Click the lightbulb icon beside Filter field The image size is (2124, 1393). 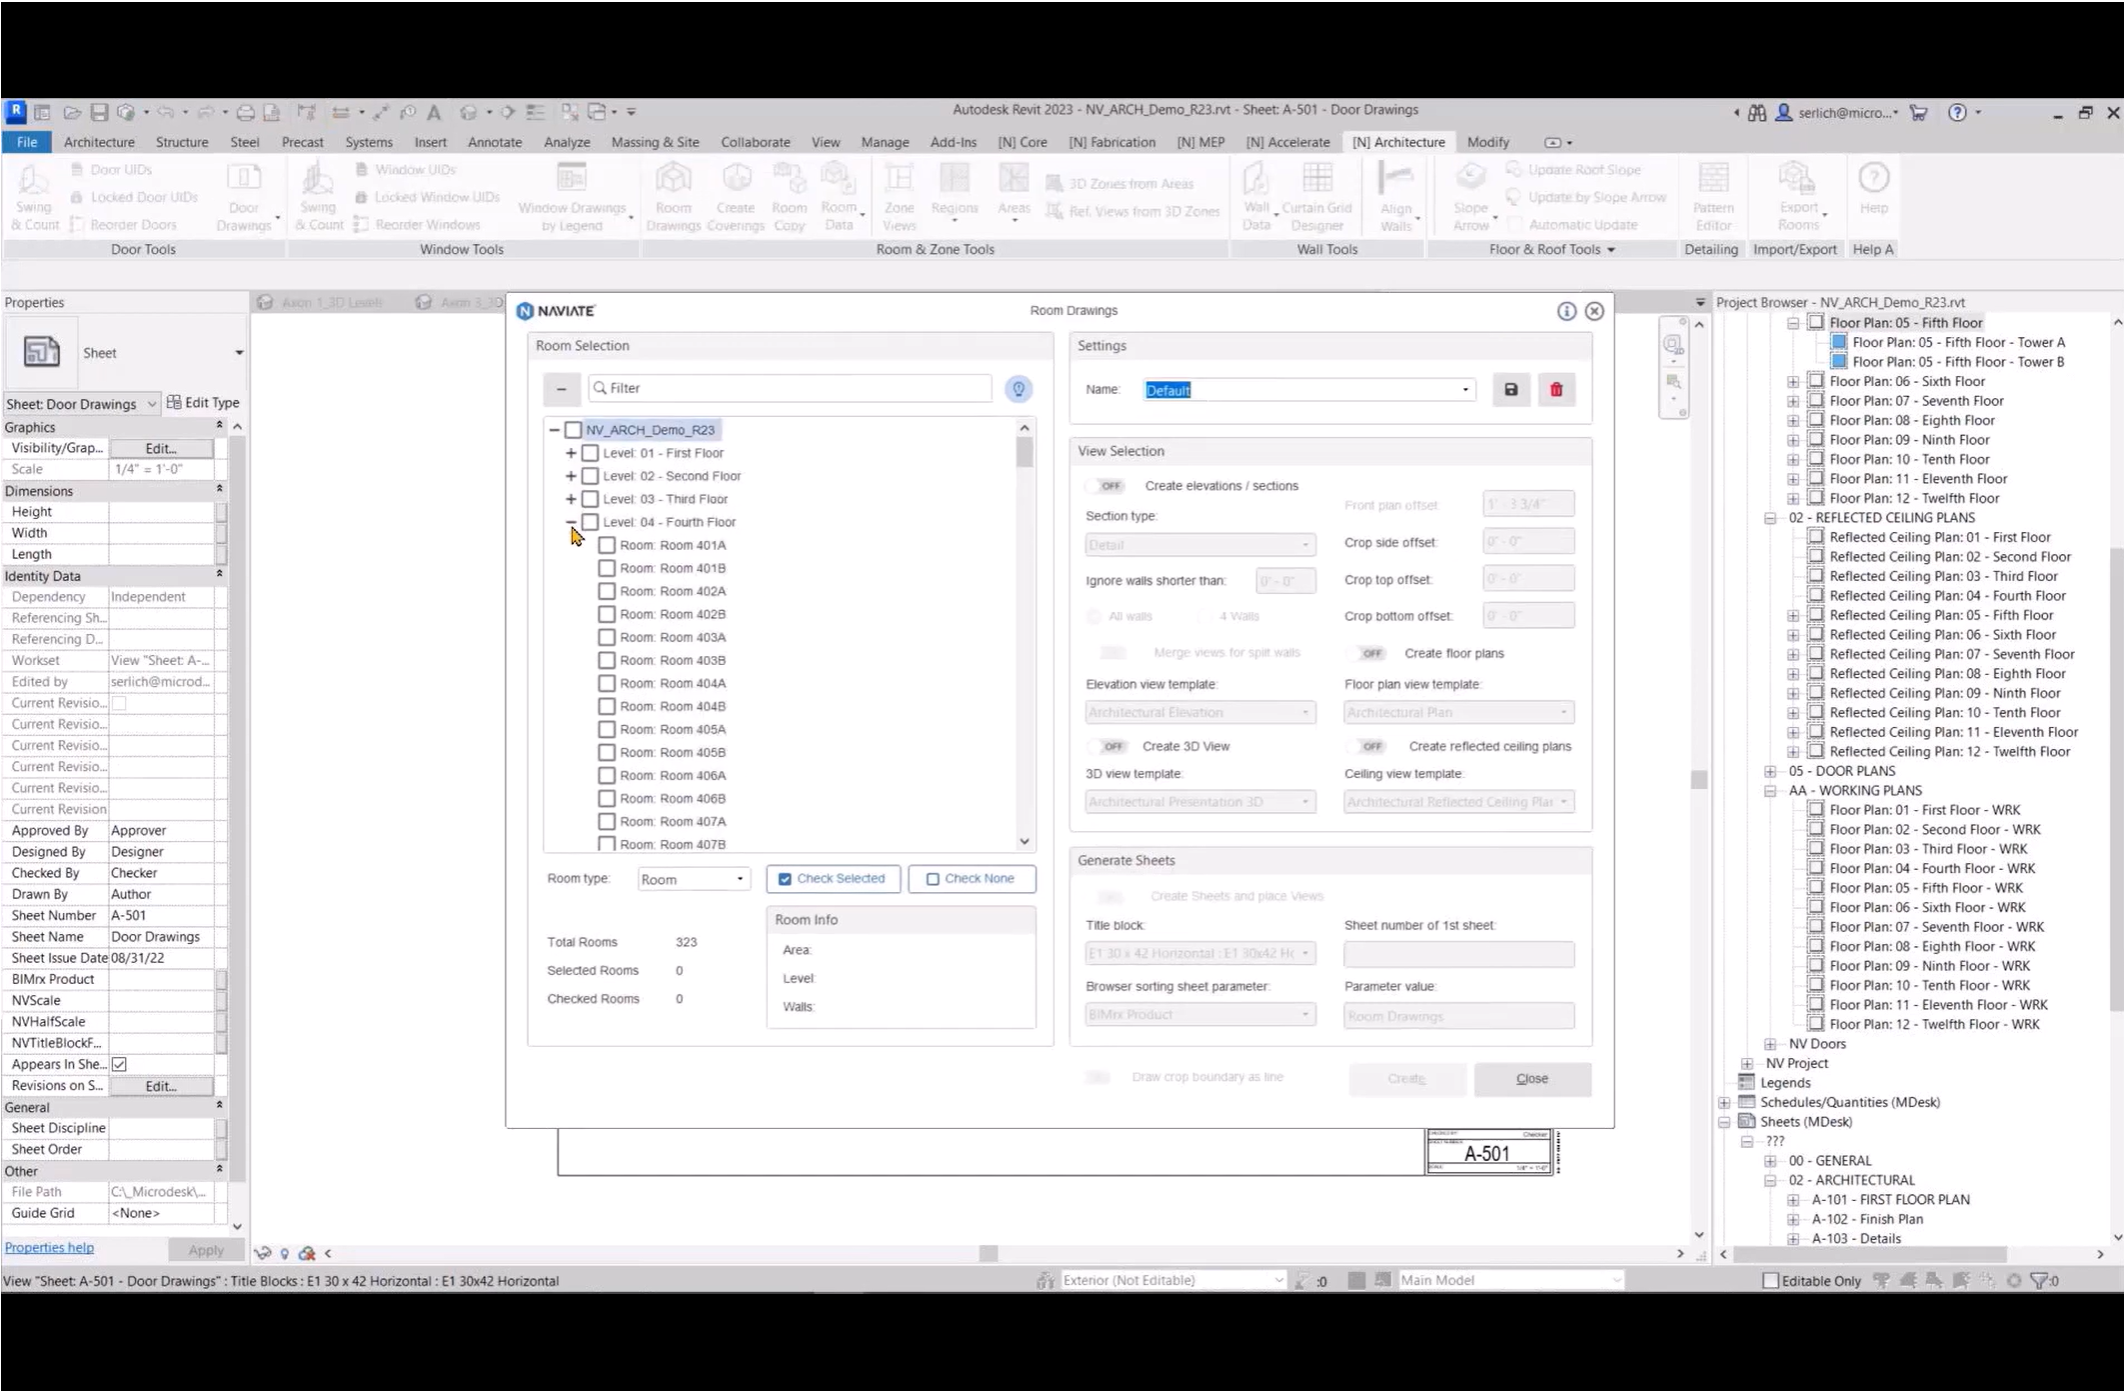pos(1018,388)
